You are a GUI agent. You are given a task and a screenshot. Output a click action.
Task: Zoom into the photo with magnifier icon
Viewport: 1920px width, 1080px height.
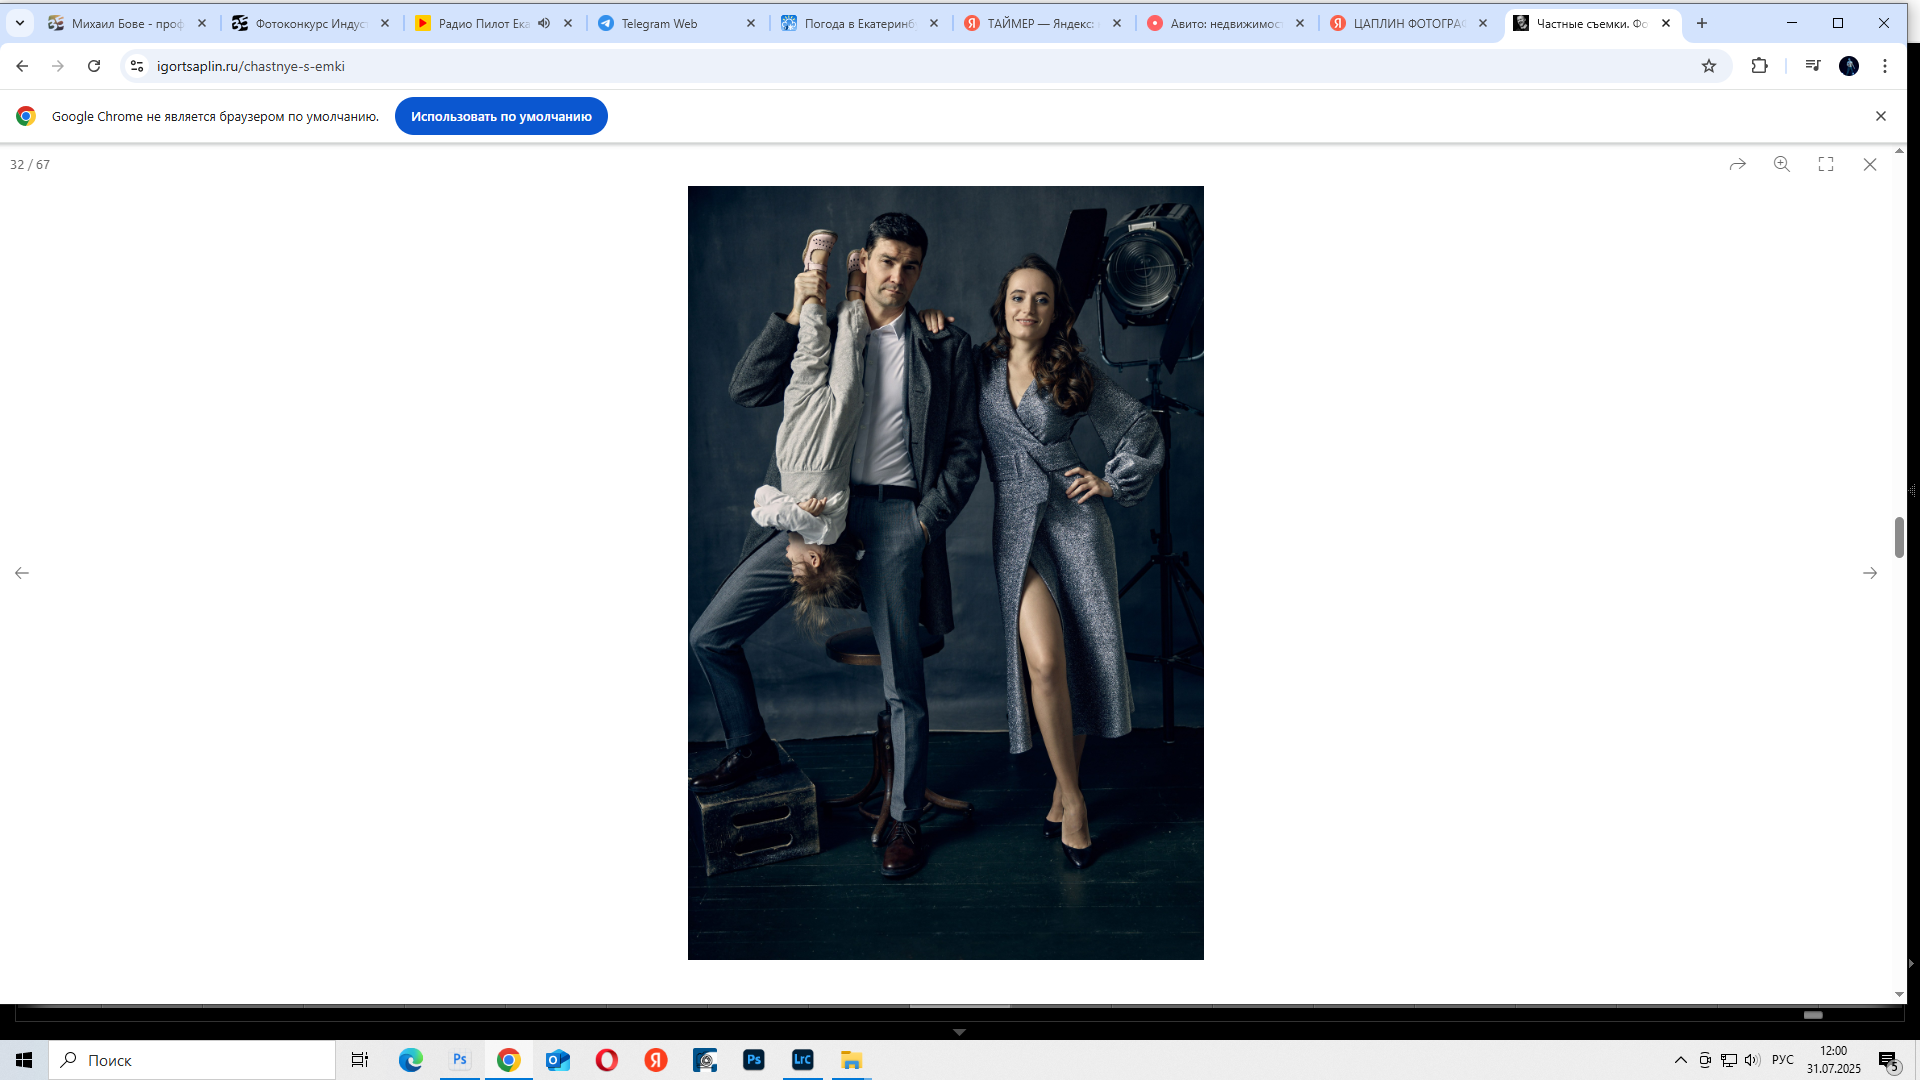pos(1782,164)
